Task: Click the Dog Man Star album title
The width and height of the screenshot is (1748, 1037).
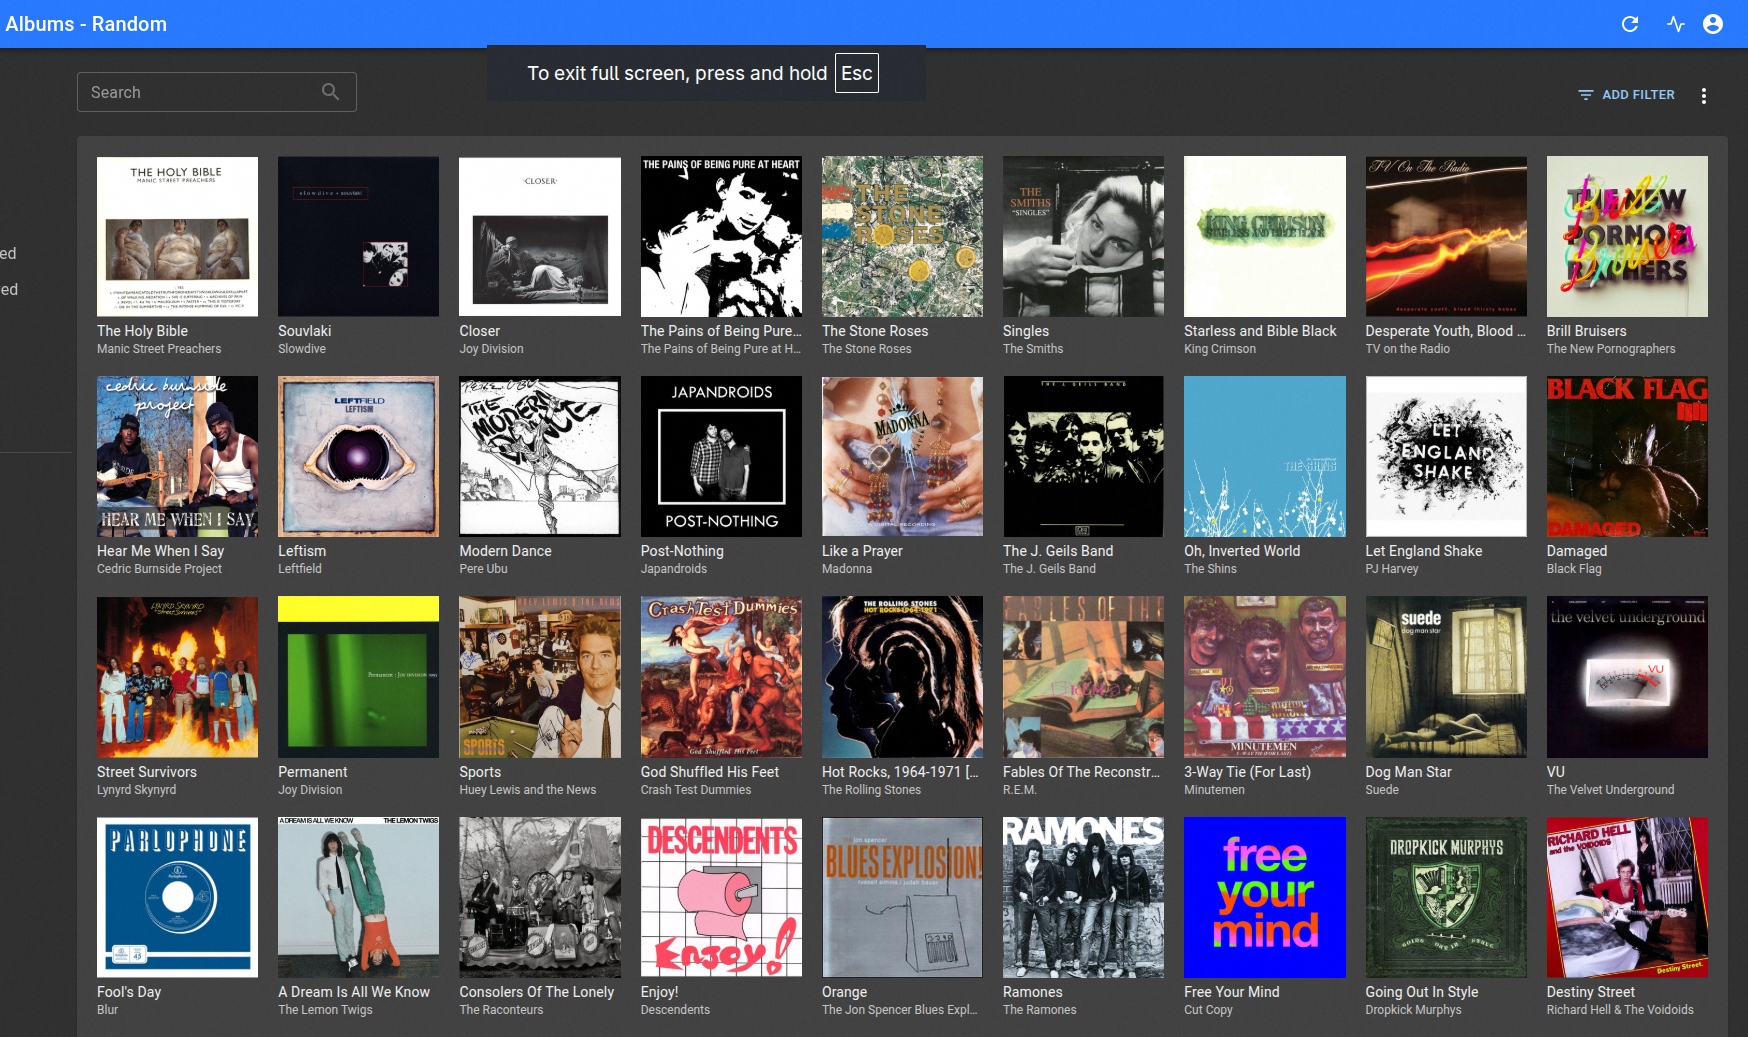Action: (x=1408, y=772)
